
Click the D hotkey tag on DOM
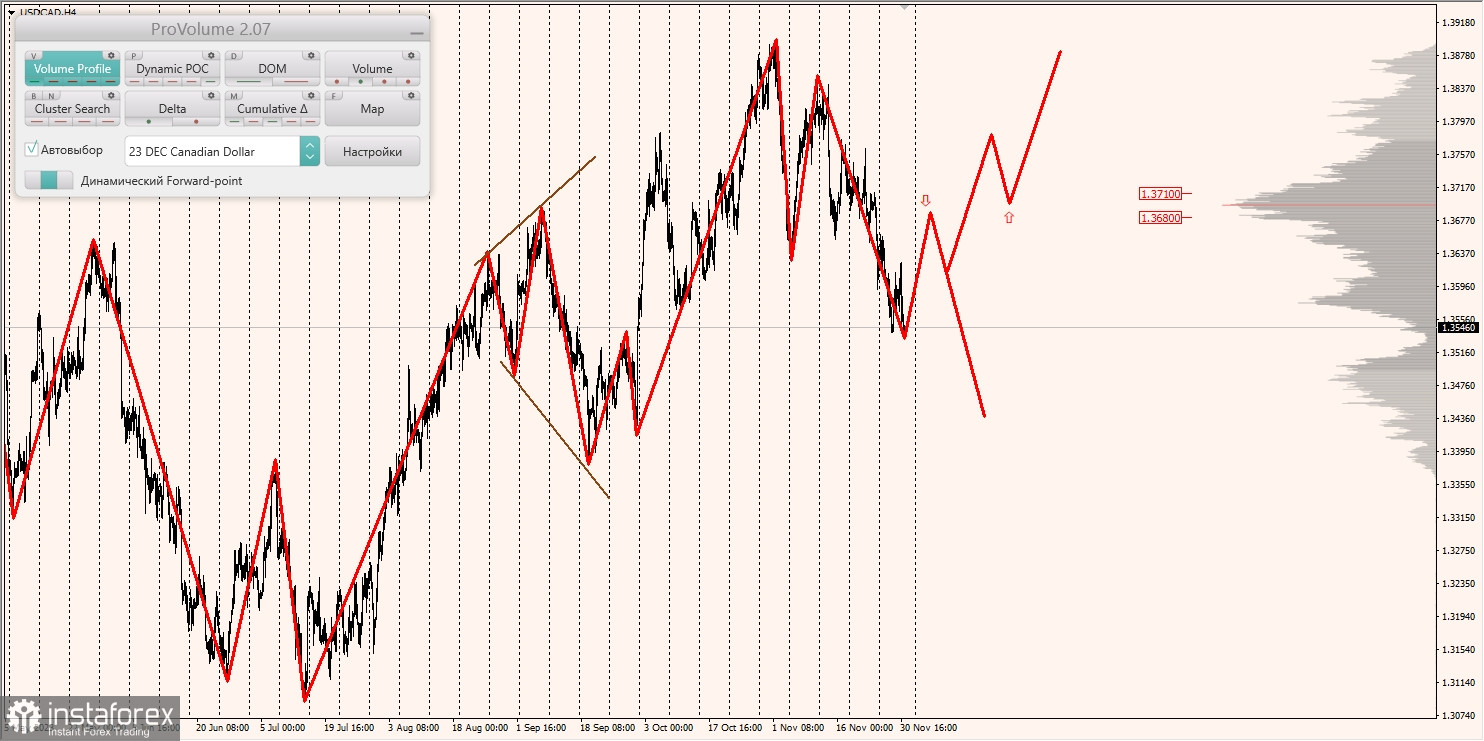pyautogui.click(x=234, y=56)
